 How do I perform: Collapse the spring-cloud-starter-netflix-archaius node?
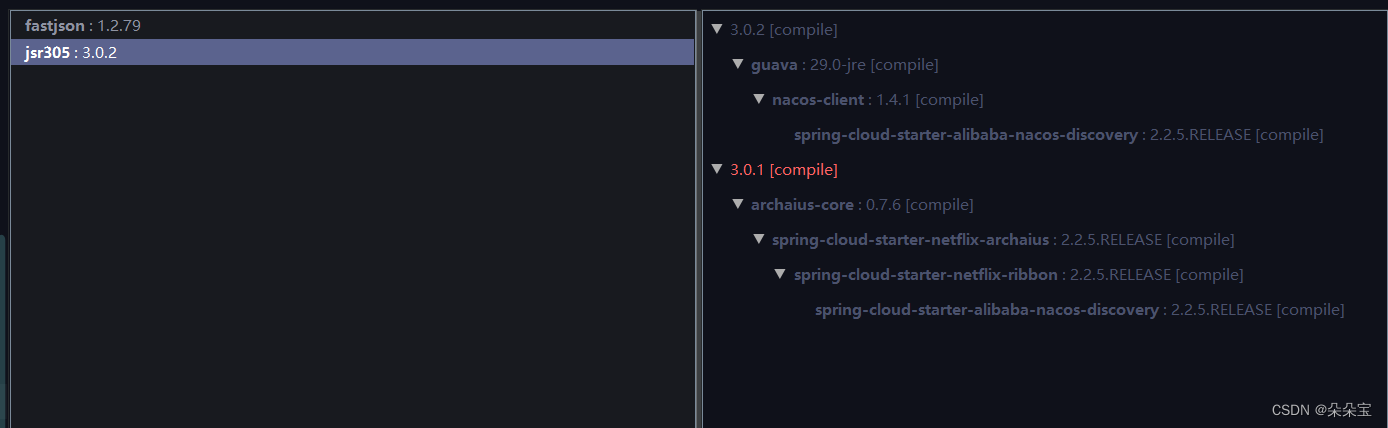758,239
